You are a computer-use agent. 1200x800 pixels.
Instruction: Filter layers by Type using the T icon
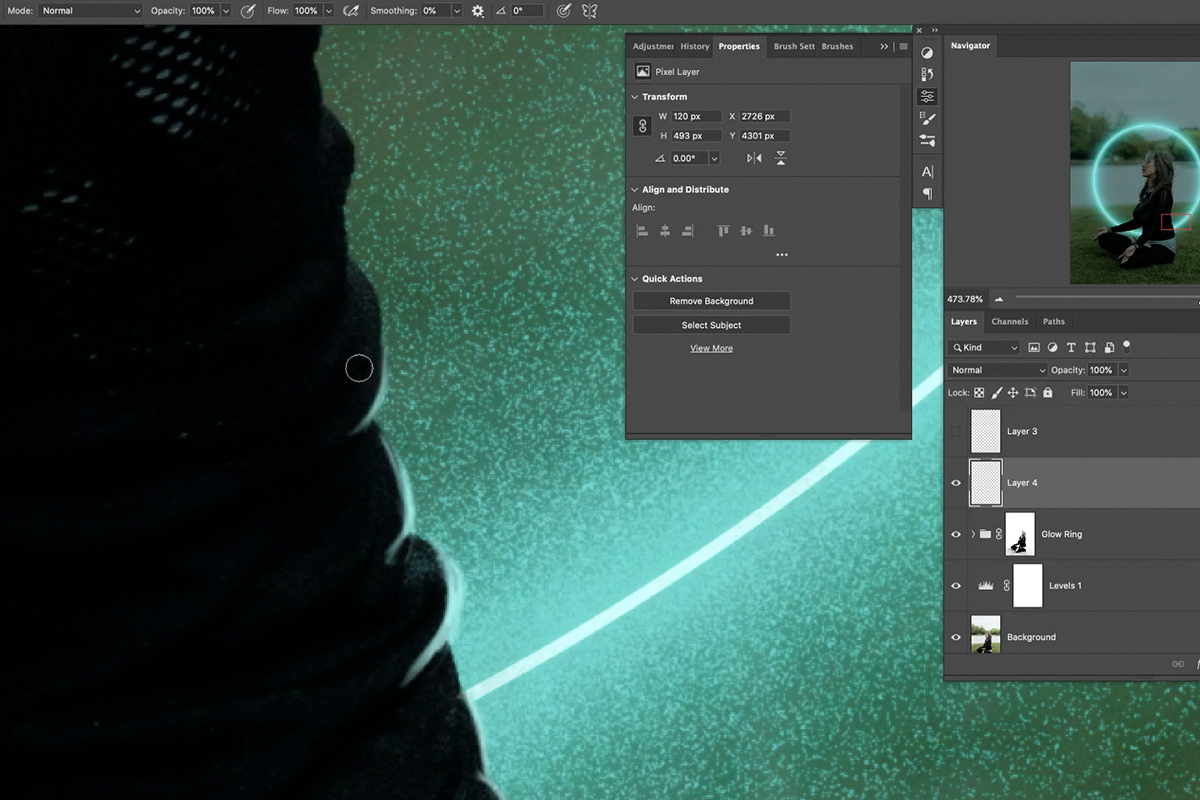[1070, 347]
